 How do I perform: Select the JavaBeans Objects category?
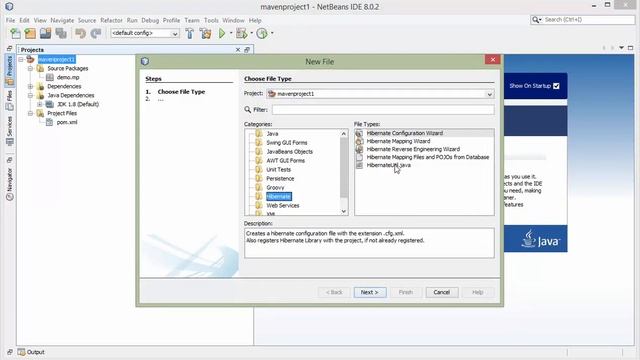pyautogui.click(x=289, y=152)
